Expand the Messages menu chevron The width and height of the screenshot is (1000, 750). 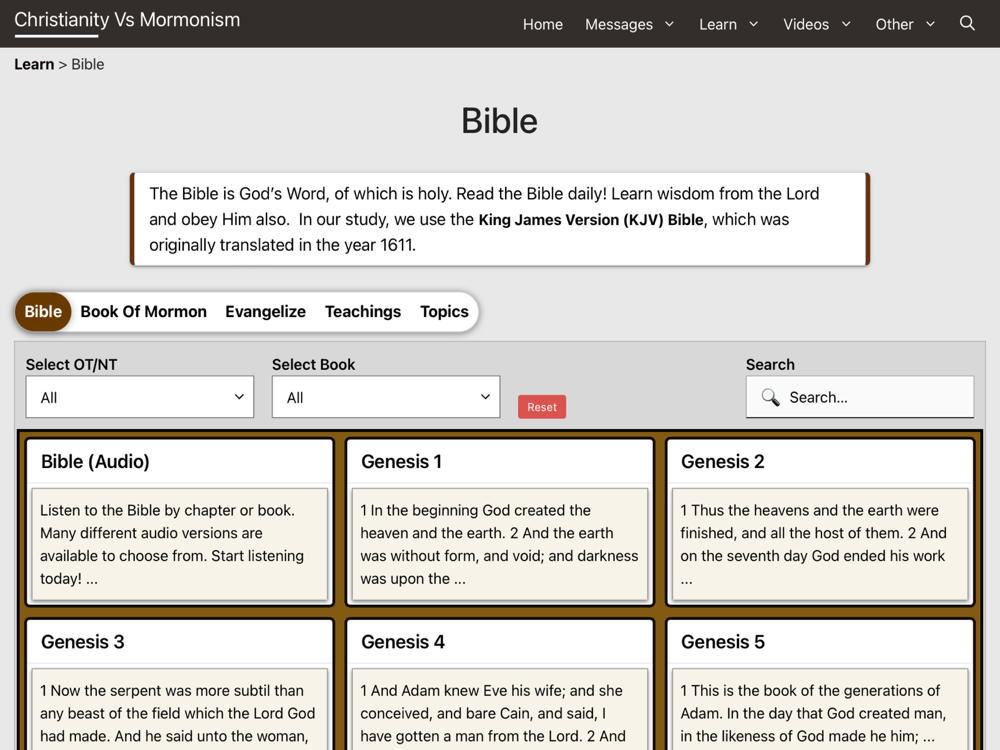click(669, 24)
